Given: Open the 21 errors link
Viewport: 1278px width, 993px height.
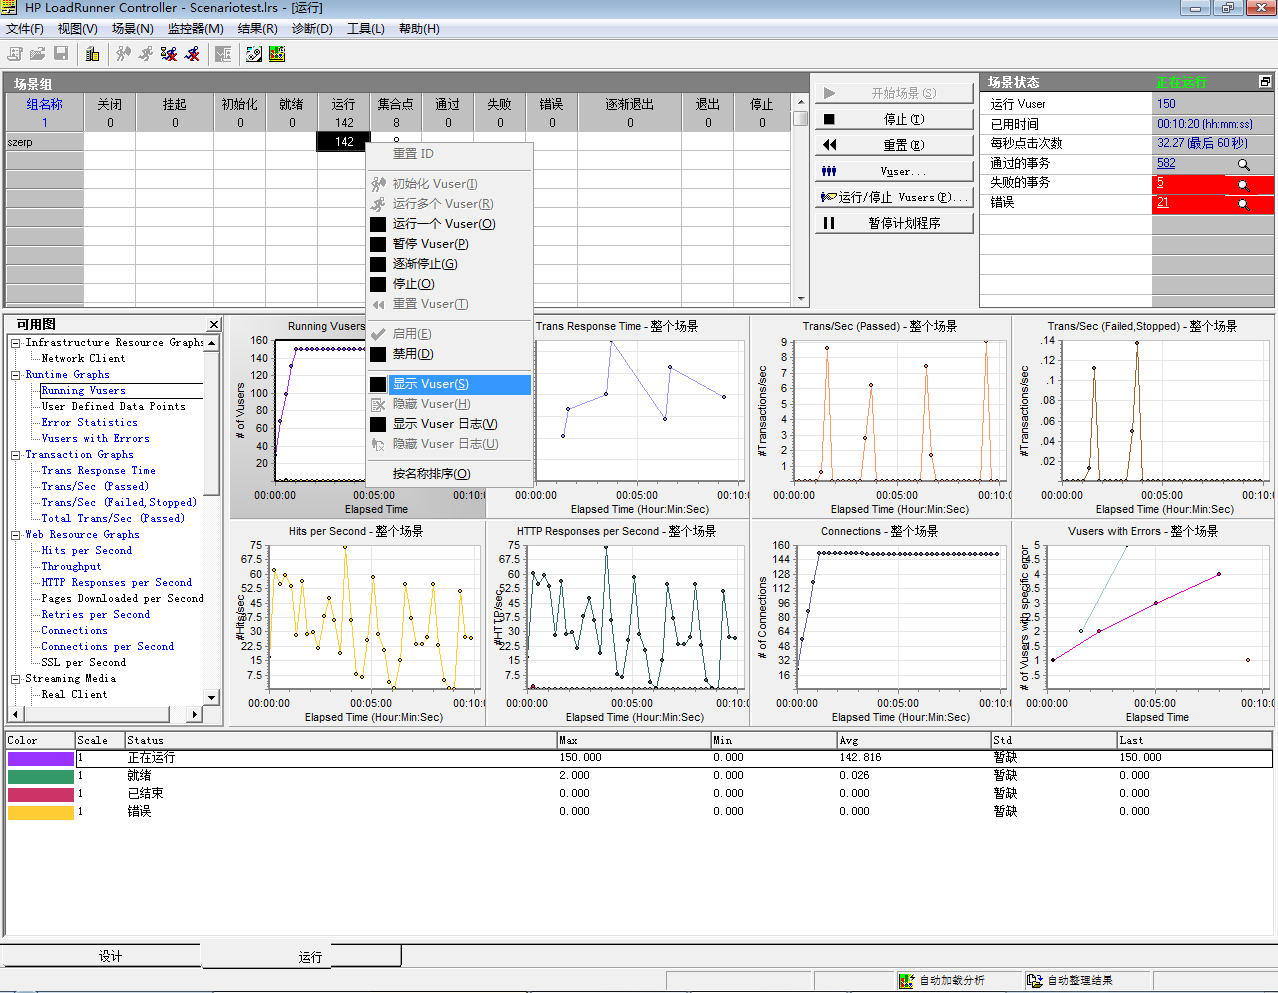Looking at the screenshot, I should 1162,202.
